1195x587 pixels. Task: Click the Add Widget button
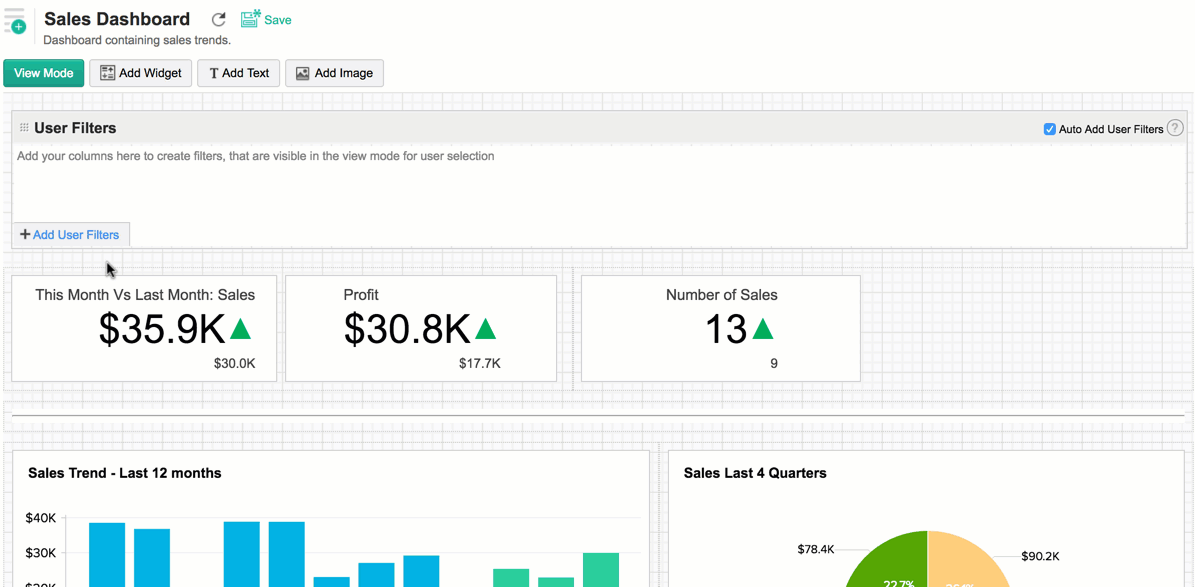tap(141, 73)
